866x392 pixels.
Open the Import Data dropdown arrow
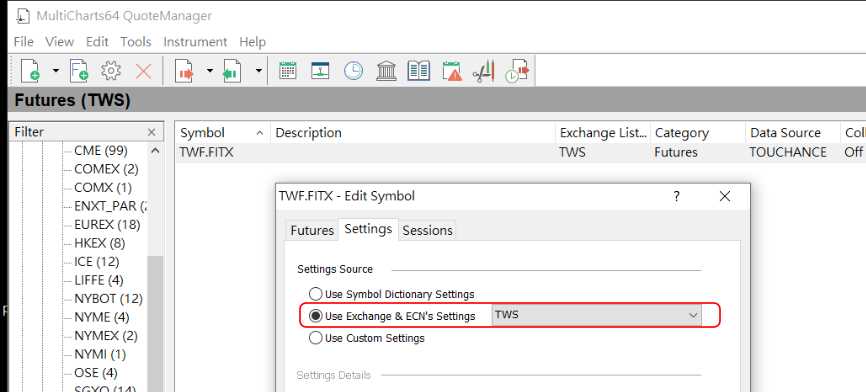click(x=209, y=71)
